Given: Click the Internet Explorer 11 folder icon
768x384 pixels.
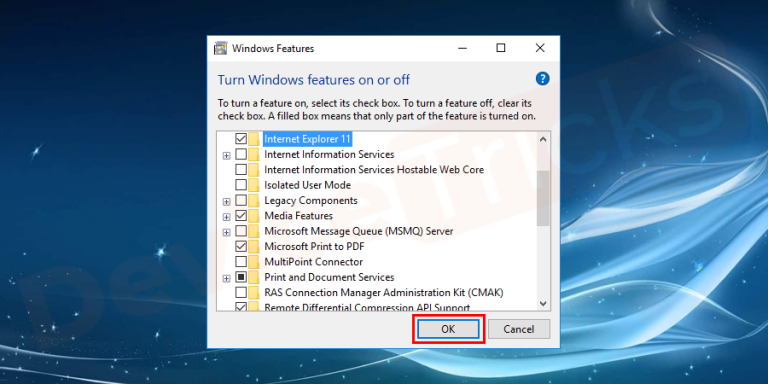Looking at the screenshot, I should [x=254, y=139].
